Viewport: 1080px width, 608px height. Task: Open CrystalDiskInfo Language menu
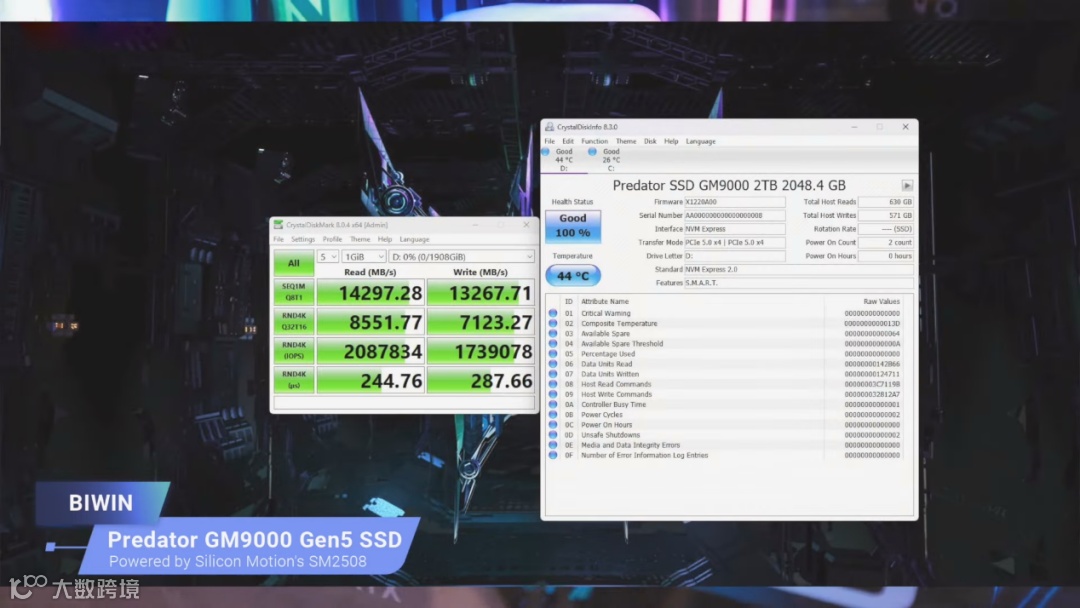(x=700, y=141)
